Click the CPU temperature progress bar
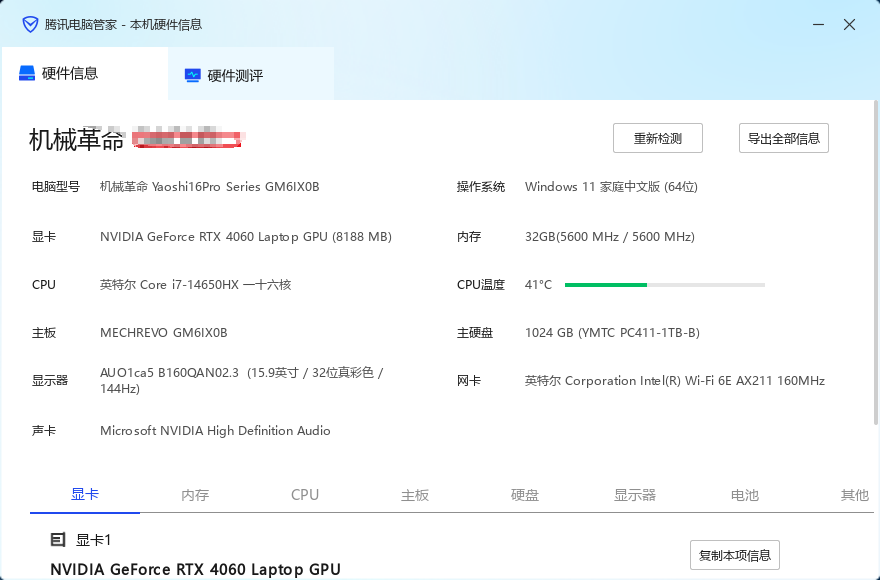880x580 pixels. coord(664,285)
